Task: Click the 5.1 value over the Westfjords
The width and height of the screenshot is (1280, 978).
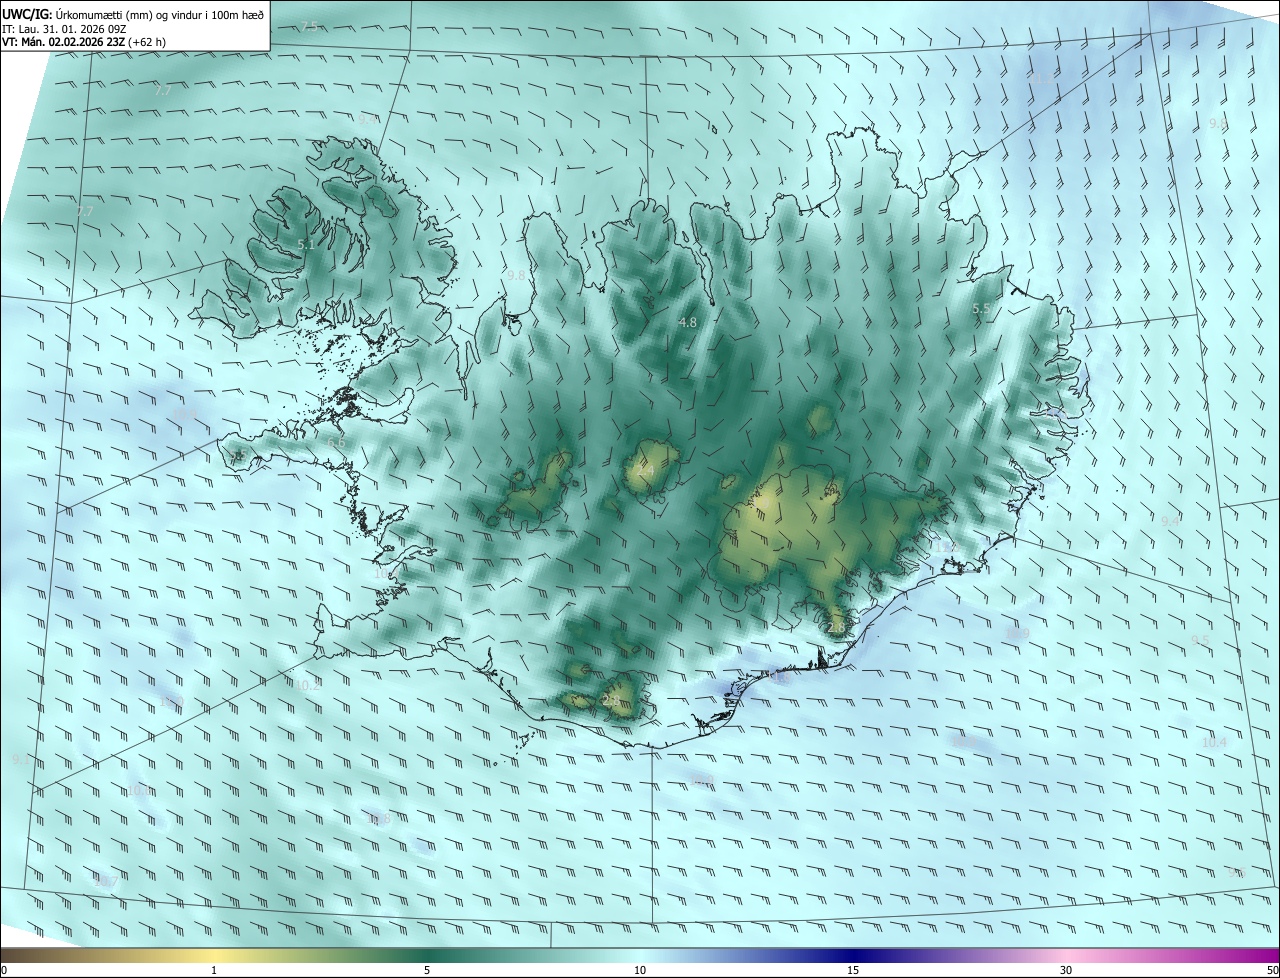Action: pyautogui.click(x=306, y=244)
